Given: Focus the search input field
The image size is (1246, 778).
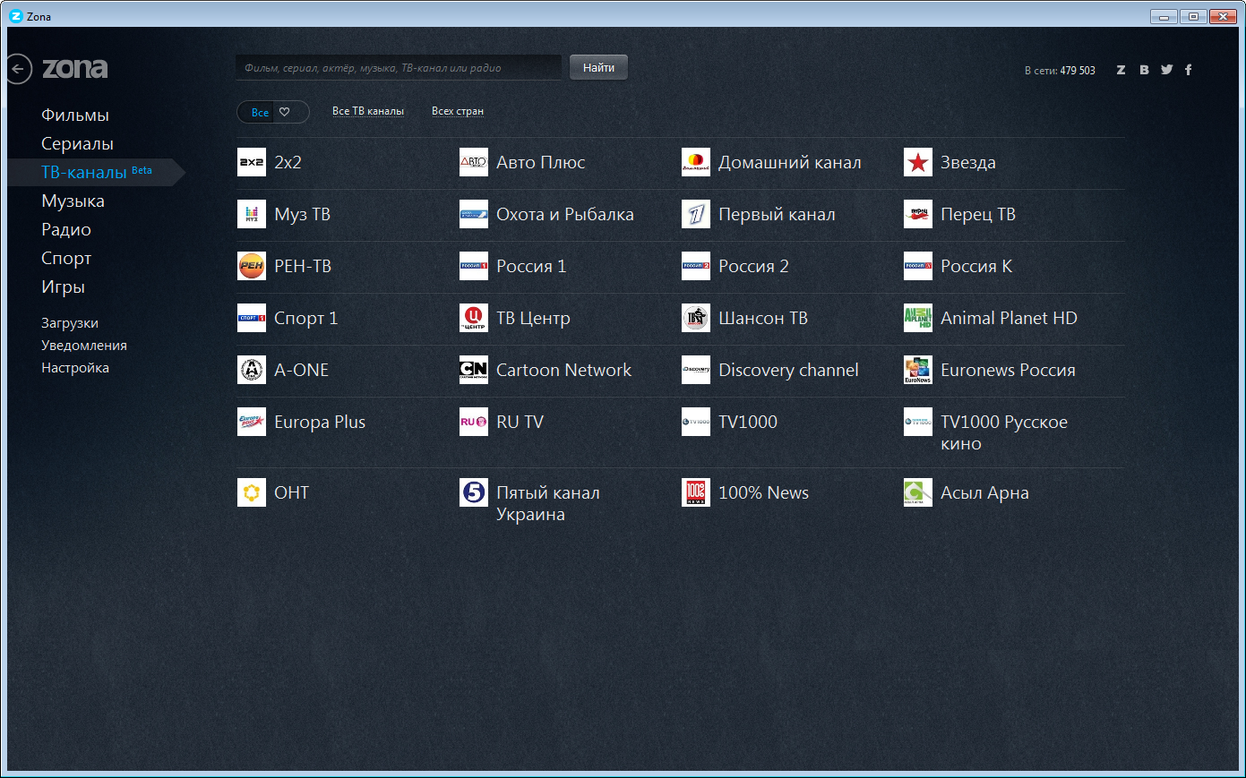Looking at the screenshot, I should click(x=398, y=68).
